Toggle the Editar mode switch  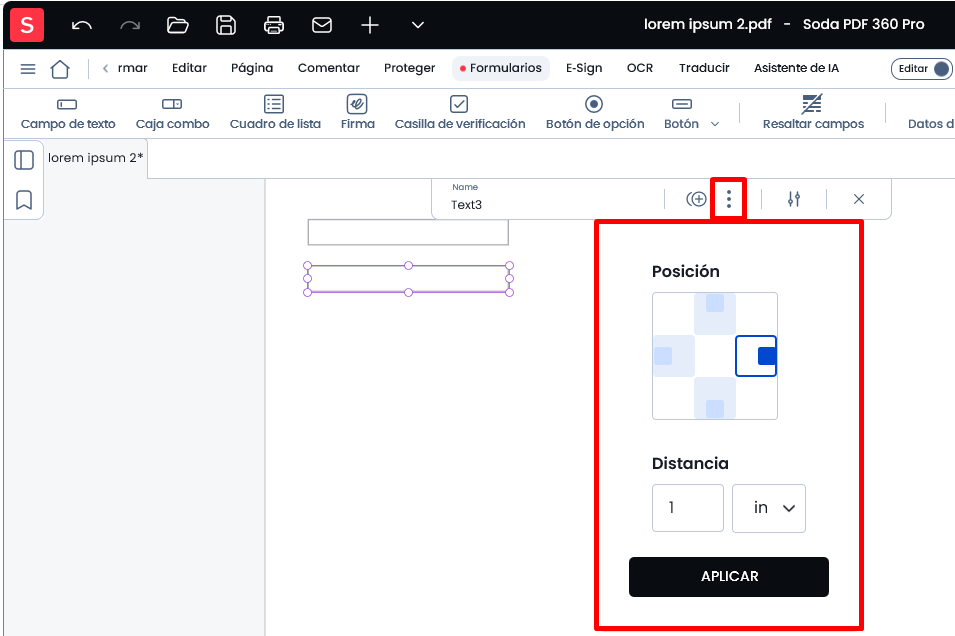click(x=922, y=69)
